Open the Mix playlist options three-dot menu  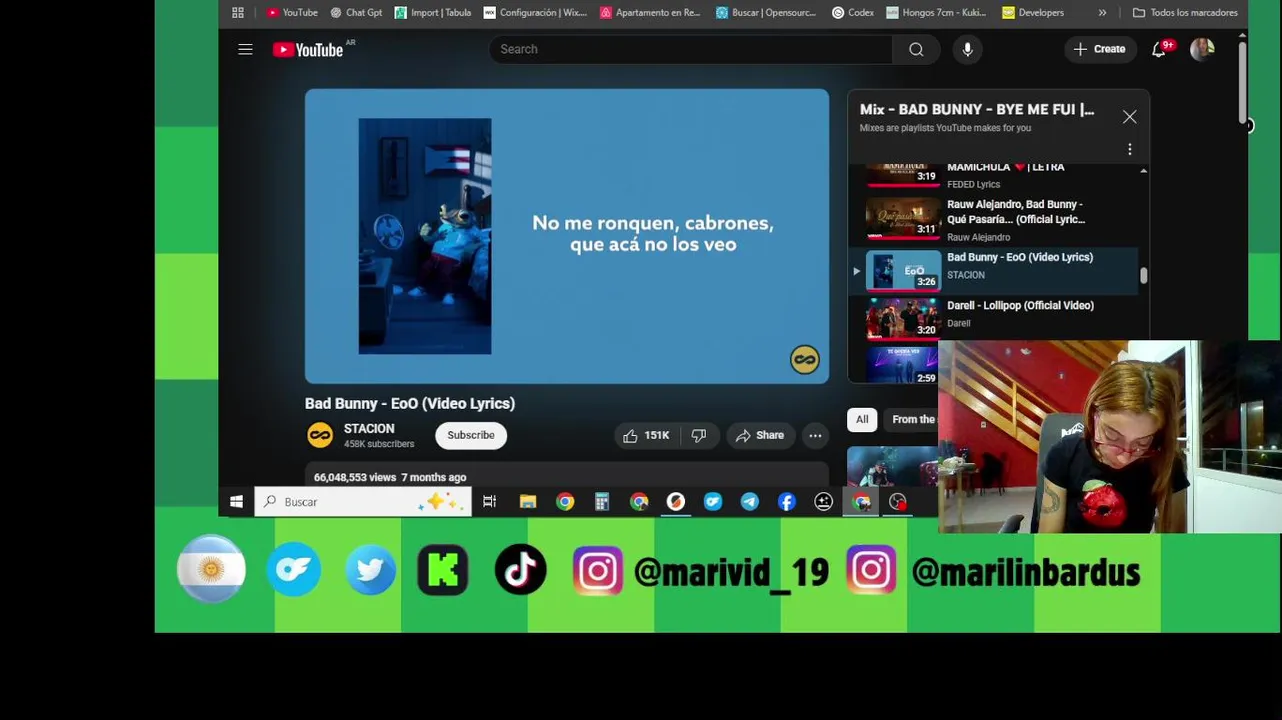pyautogui.click(x=1130, y=149)
